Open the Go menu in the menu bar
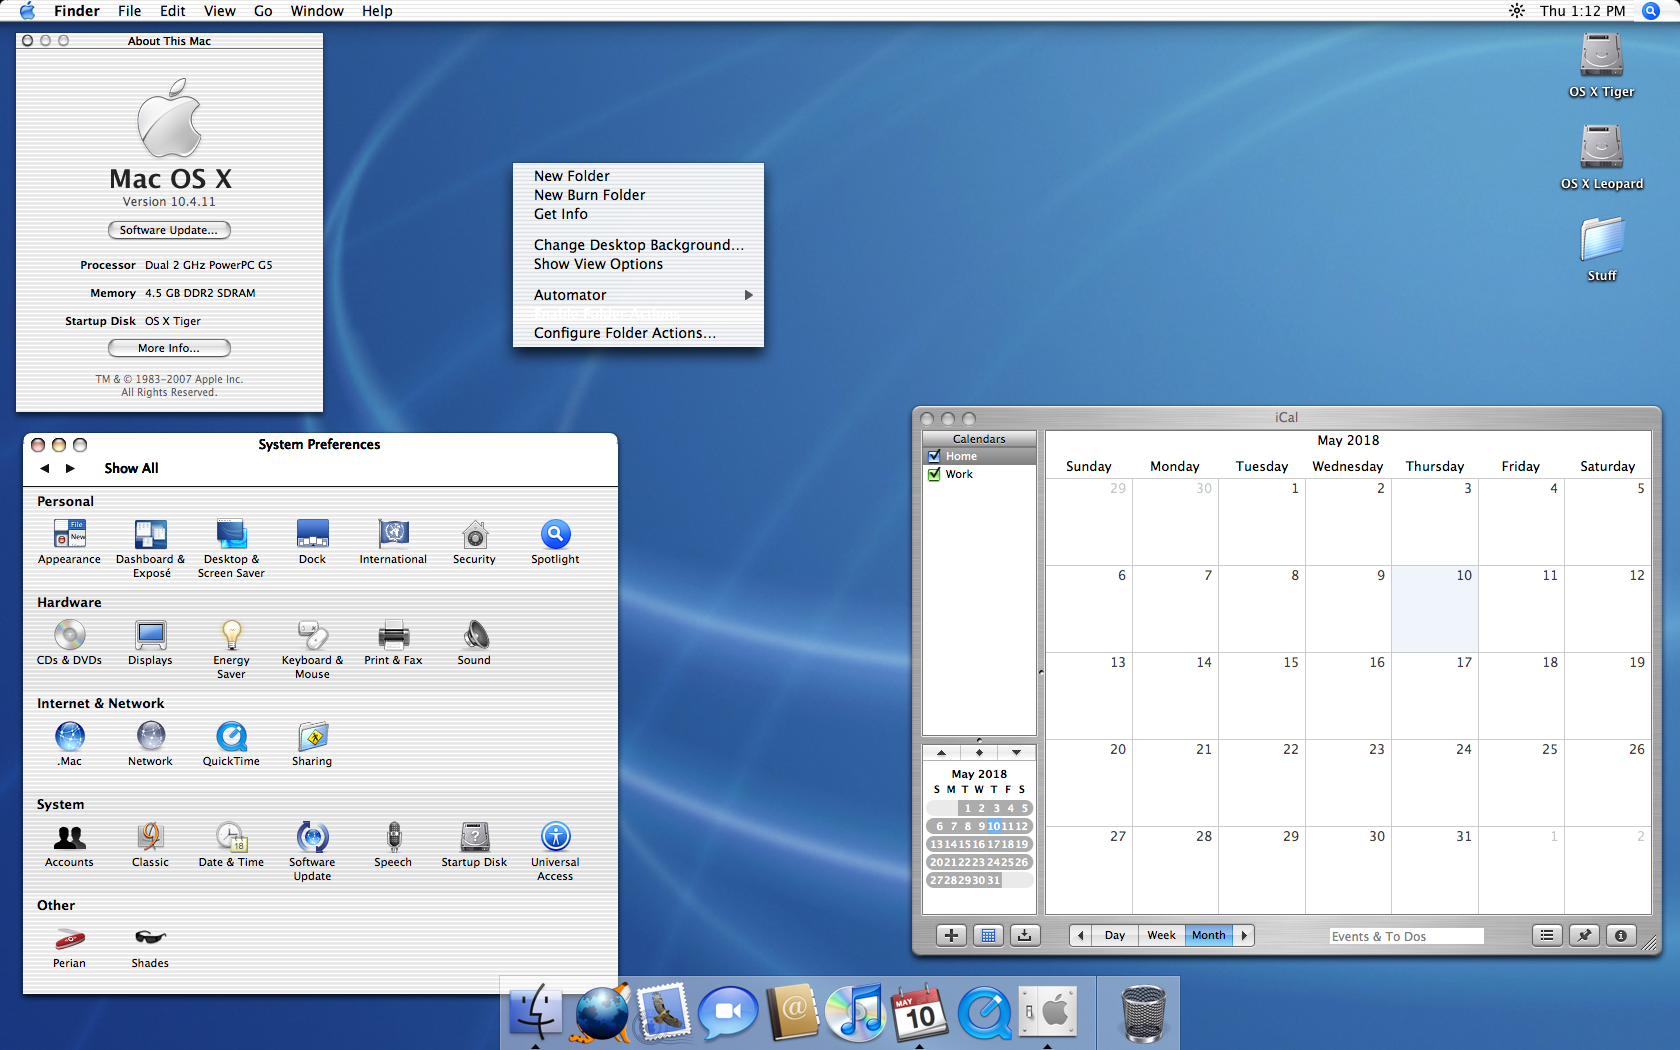Screen dimensions: 1680x1050 click(263, 11)
